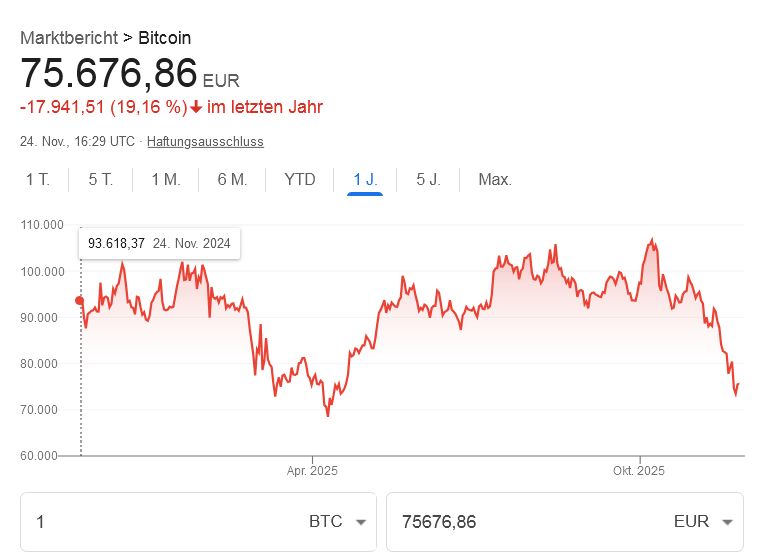Open the EUR currency dropdown arrow
Image resolution: width=784 pixels, height=555 pixels.
point(727,522)
